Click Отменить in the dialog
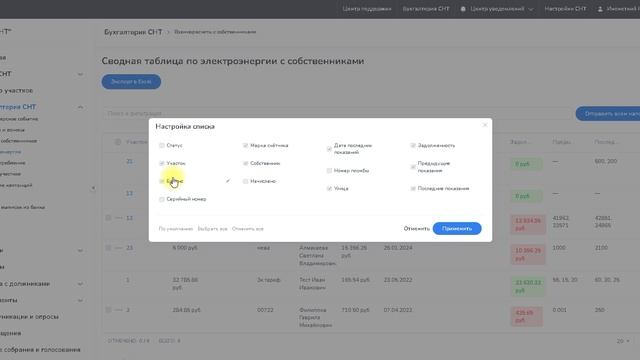The height and width of the screenshot is (360, 640). click(x=416, y=229)
